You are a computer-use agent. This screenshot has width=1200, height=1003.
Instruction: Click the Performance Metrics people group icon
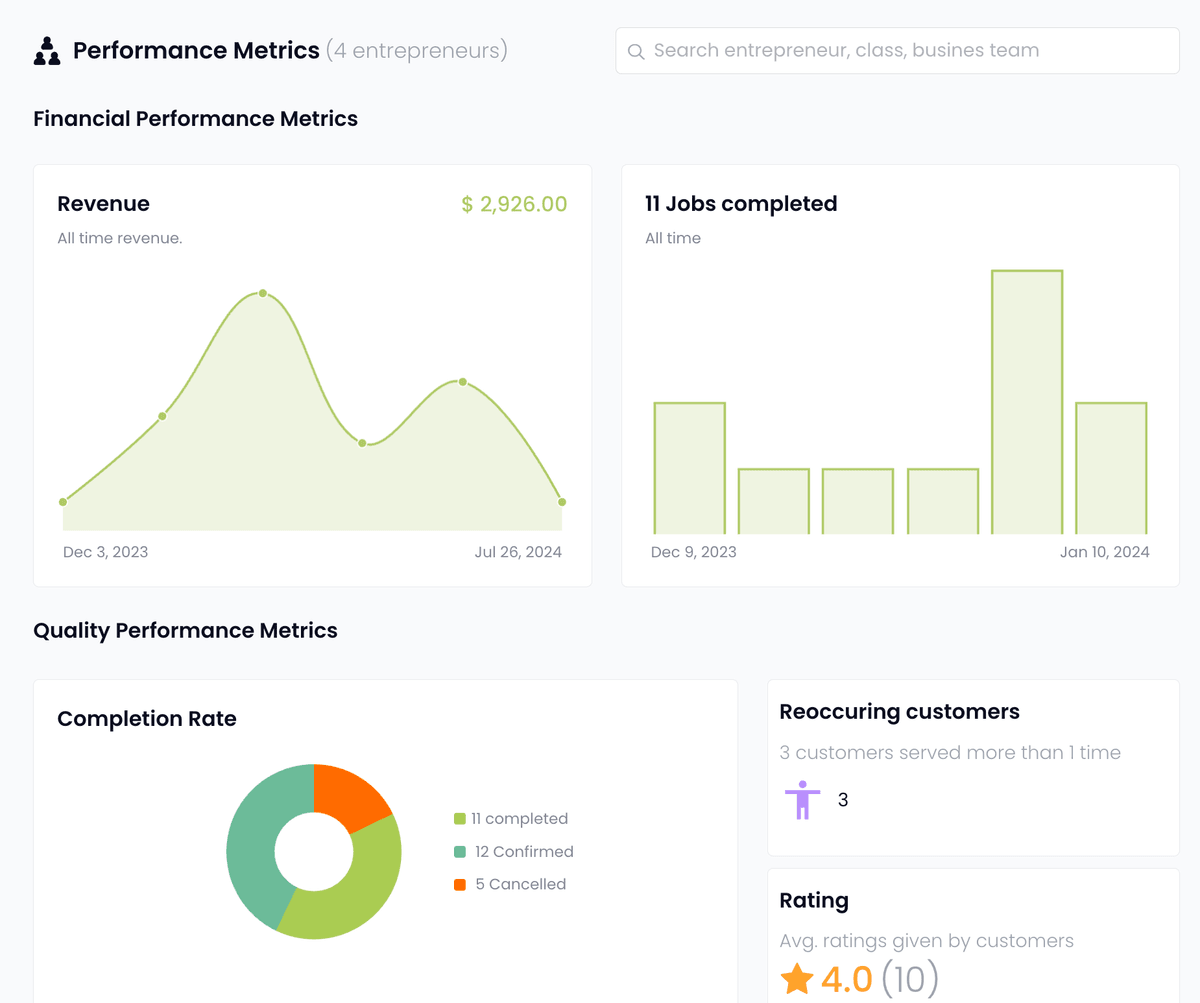tap(47, 51)
